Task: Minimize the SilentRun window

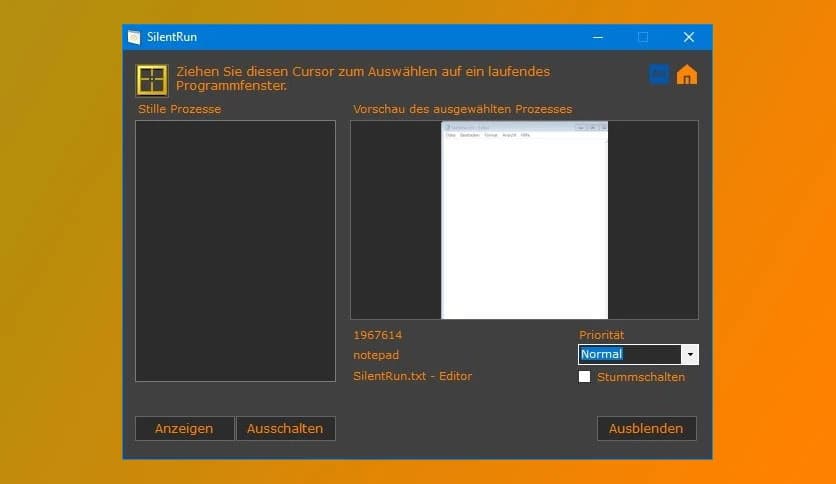Action: pos(598,37)
